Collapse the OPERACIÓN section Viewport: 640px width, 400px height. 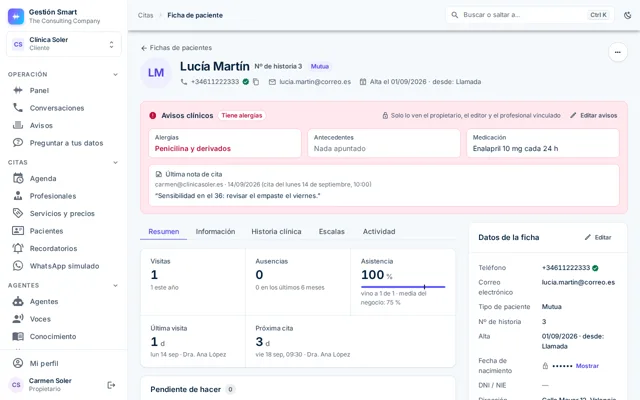[116, 74]
